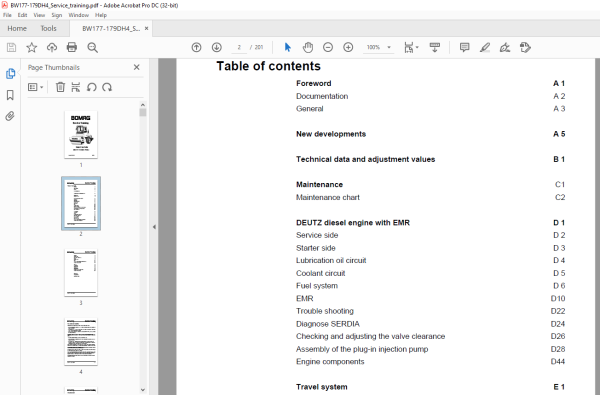The width and height of the screenshot is (600, 395).
Task: Open the Window menu
Action: [x=78, y=15]
